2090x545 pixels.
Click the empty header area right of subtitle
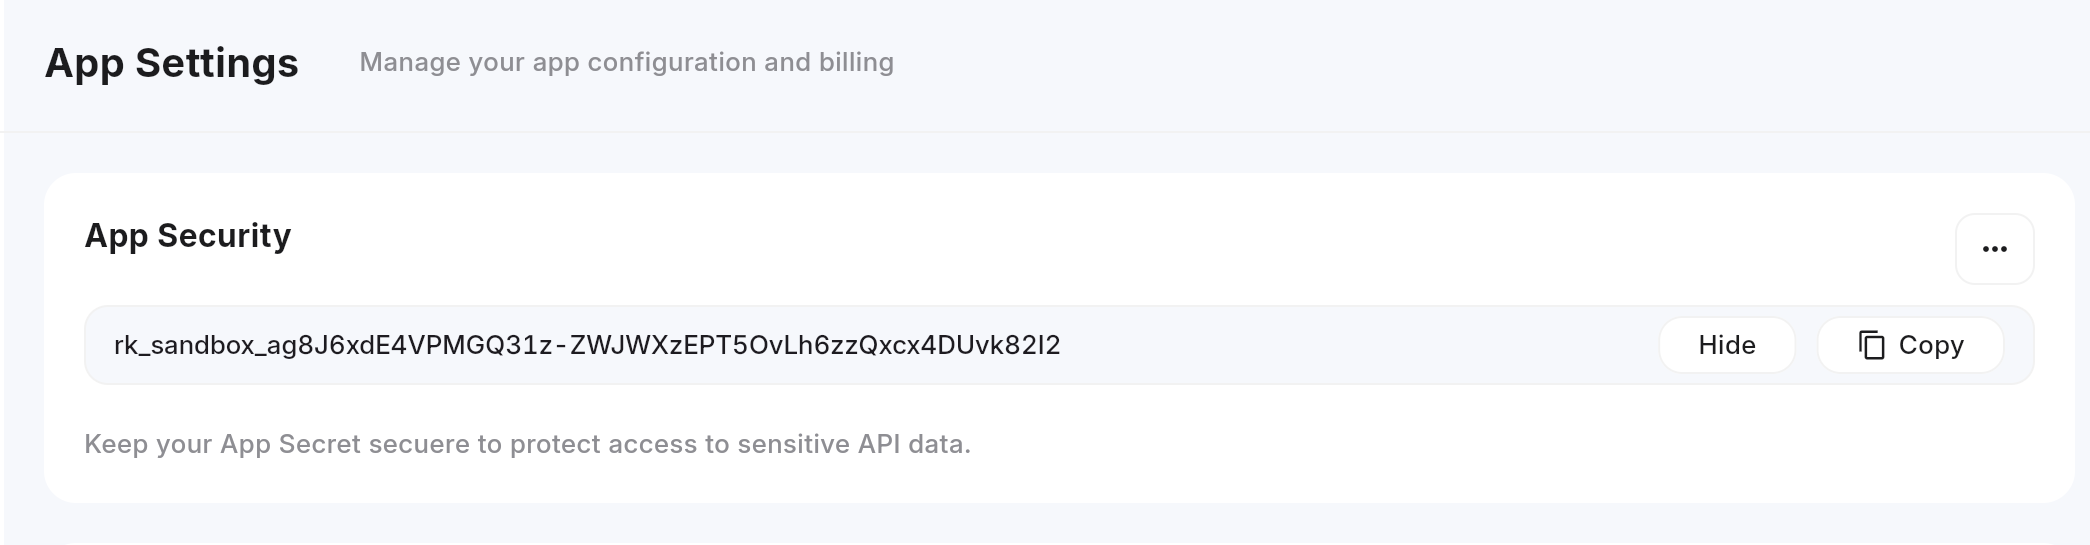point(1450,62)
